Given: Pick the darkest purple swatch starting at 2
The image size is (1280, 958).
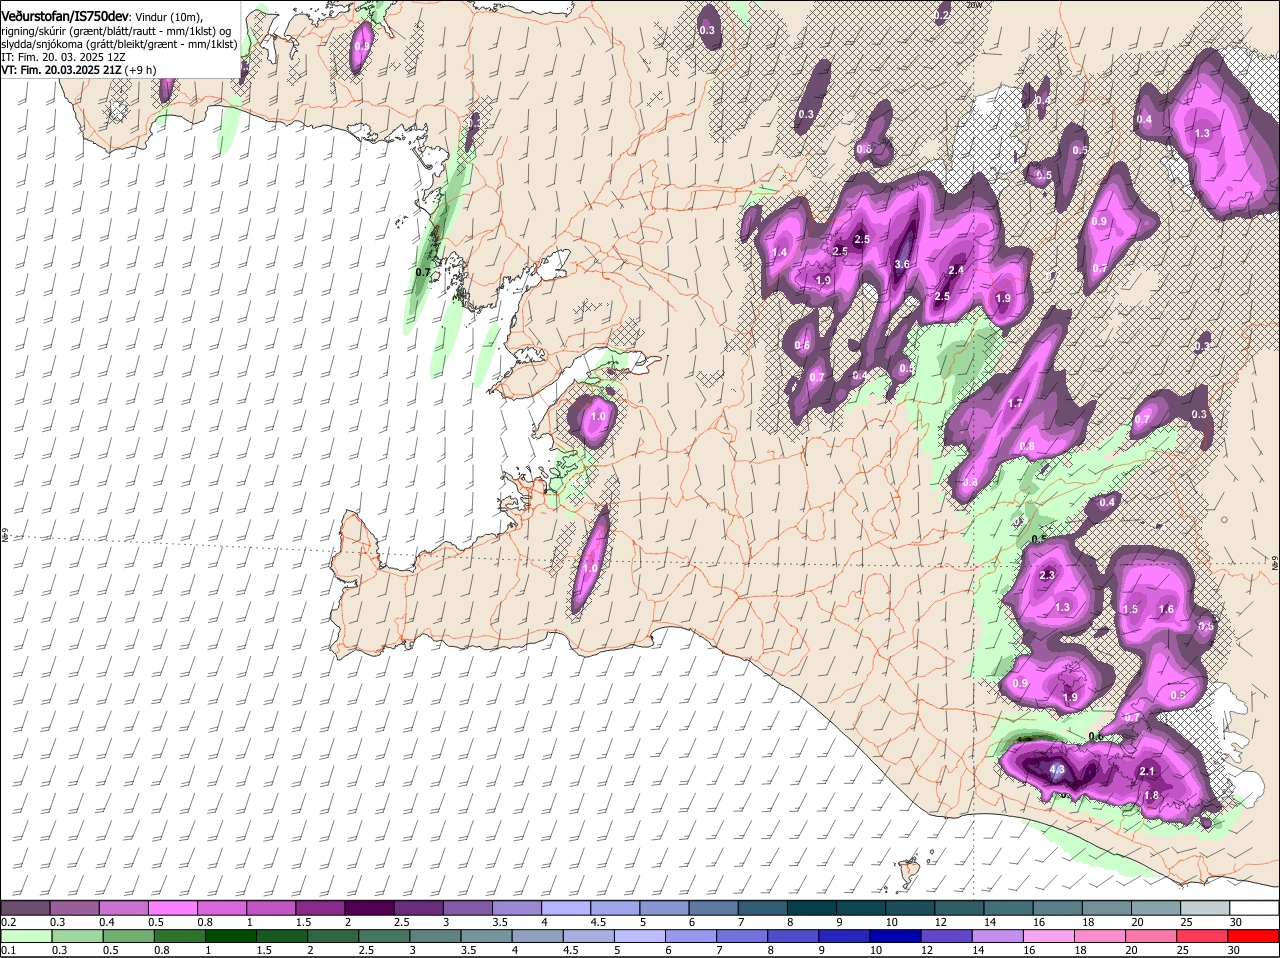Looking at the screenshot, I should point(369,907).
